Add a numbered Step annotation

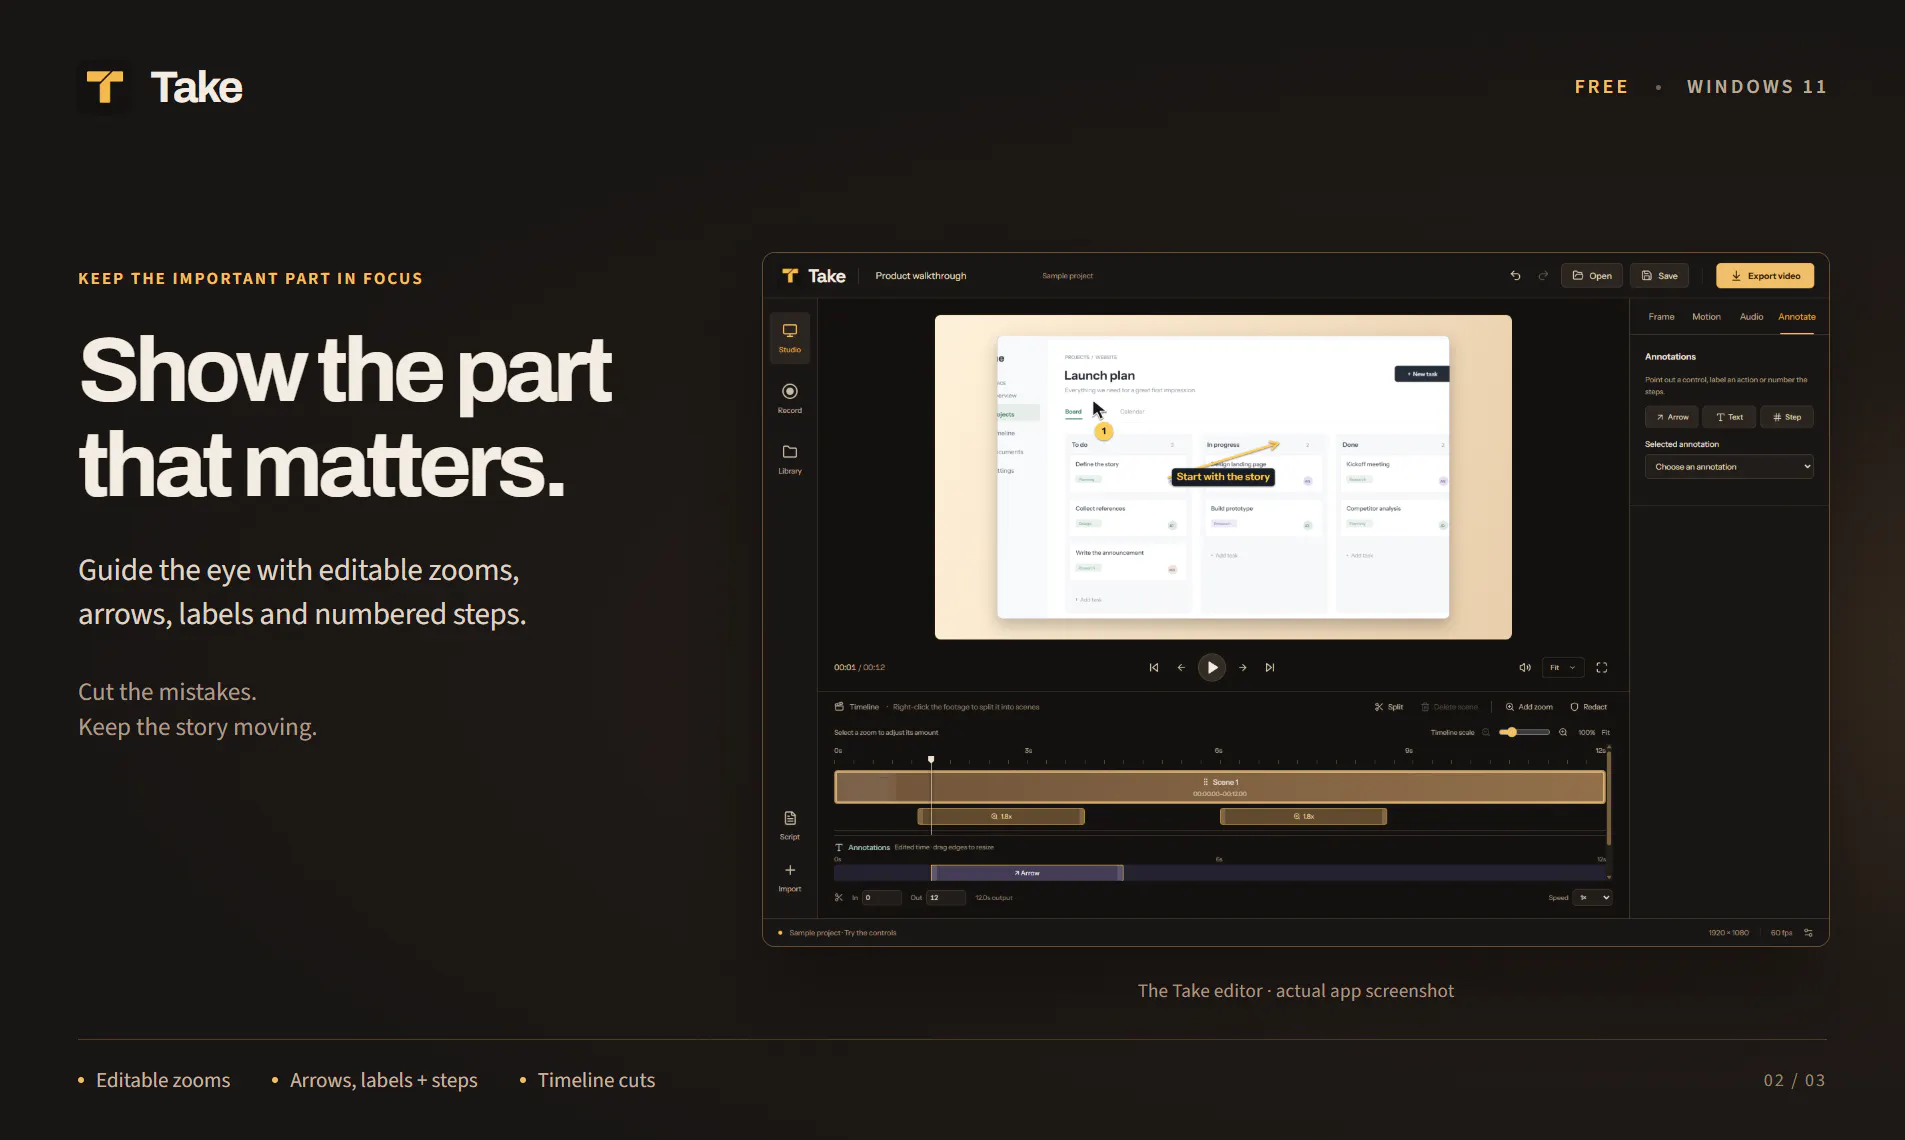tap(1787, 417)
